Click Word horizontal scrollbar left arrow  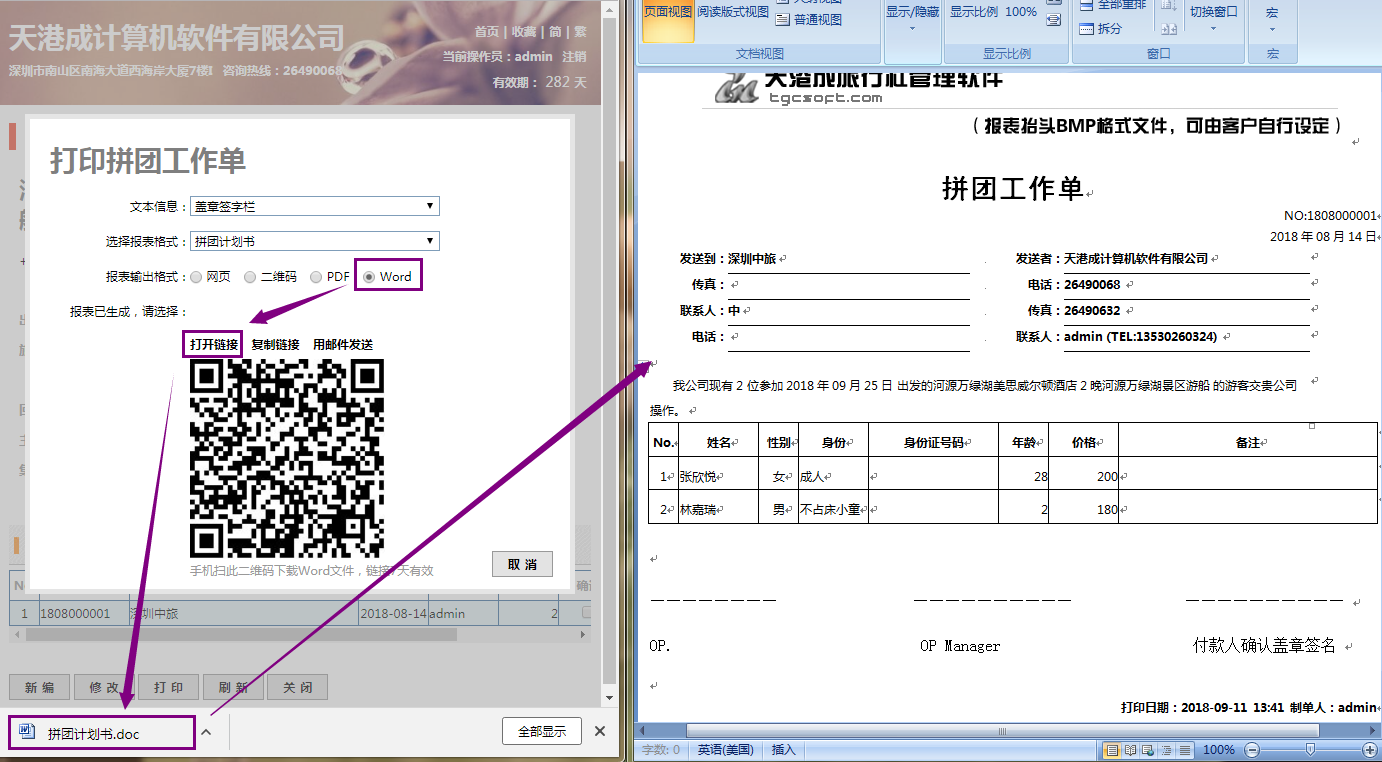point(644,731)
